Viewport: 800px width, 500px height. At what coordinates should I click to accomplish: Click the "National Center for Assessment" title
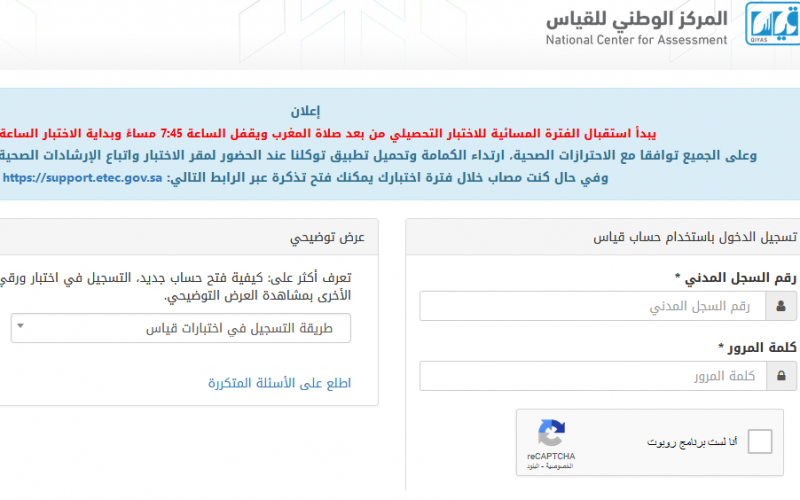pyautogui.click(x=636, y=40)
